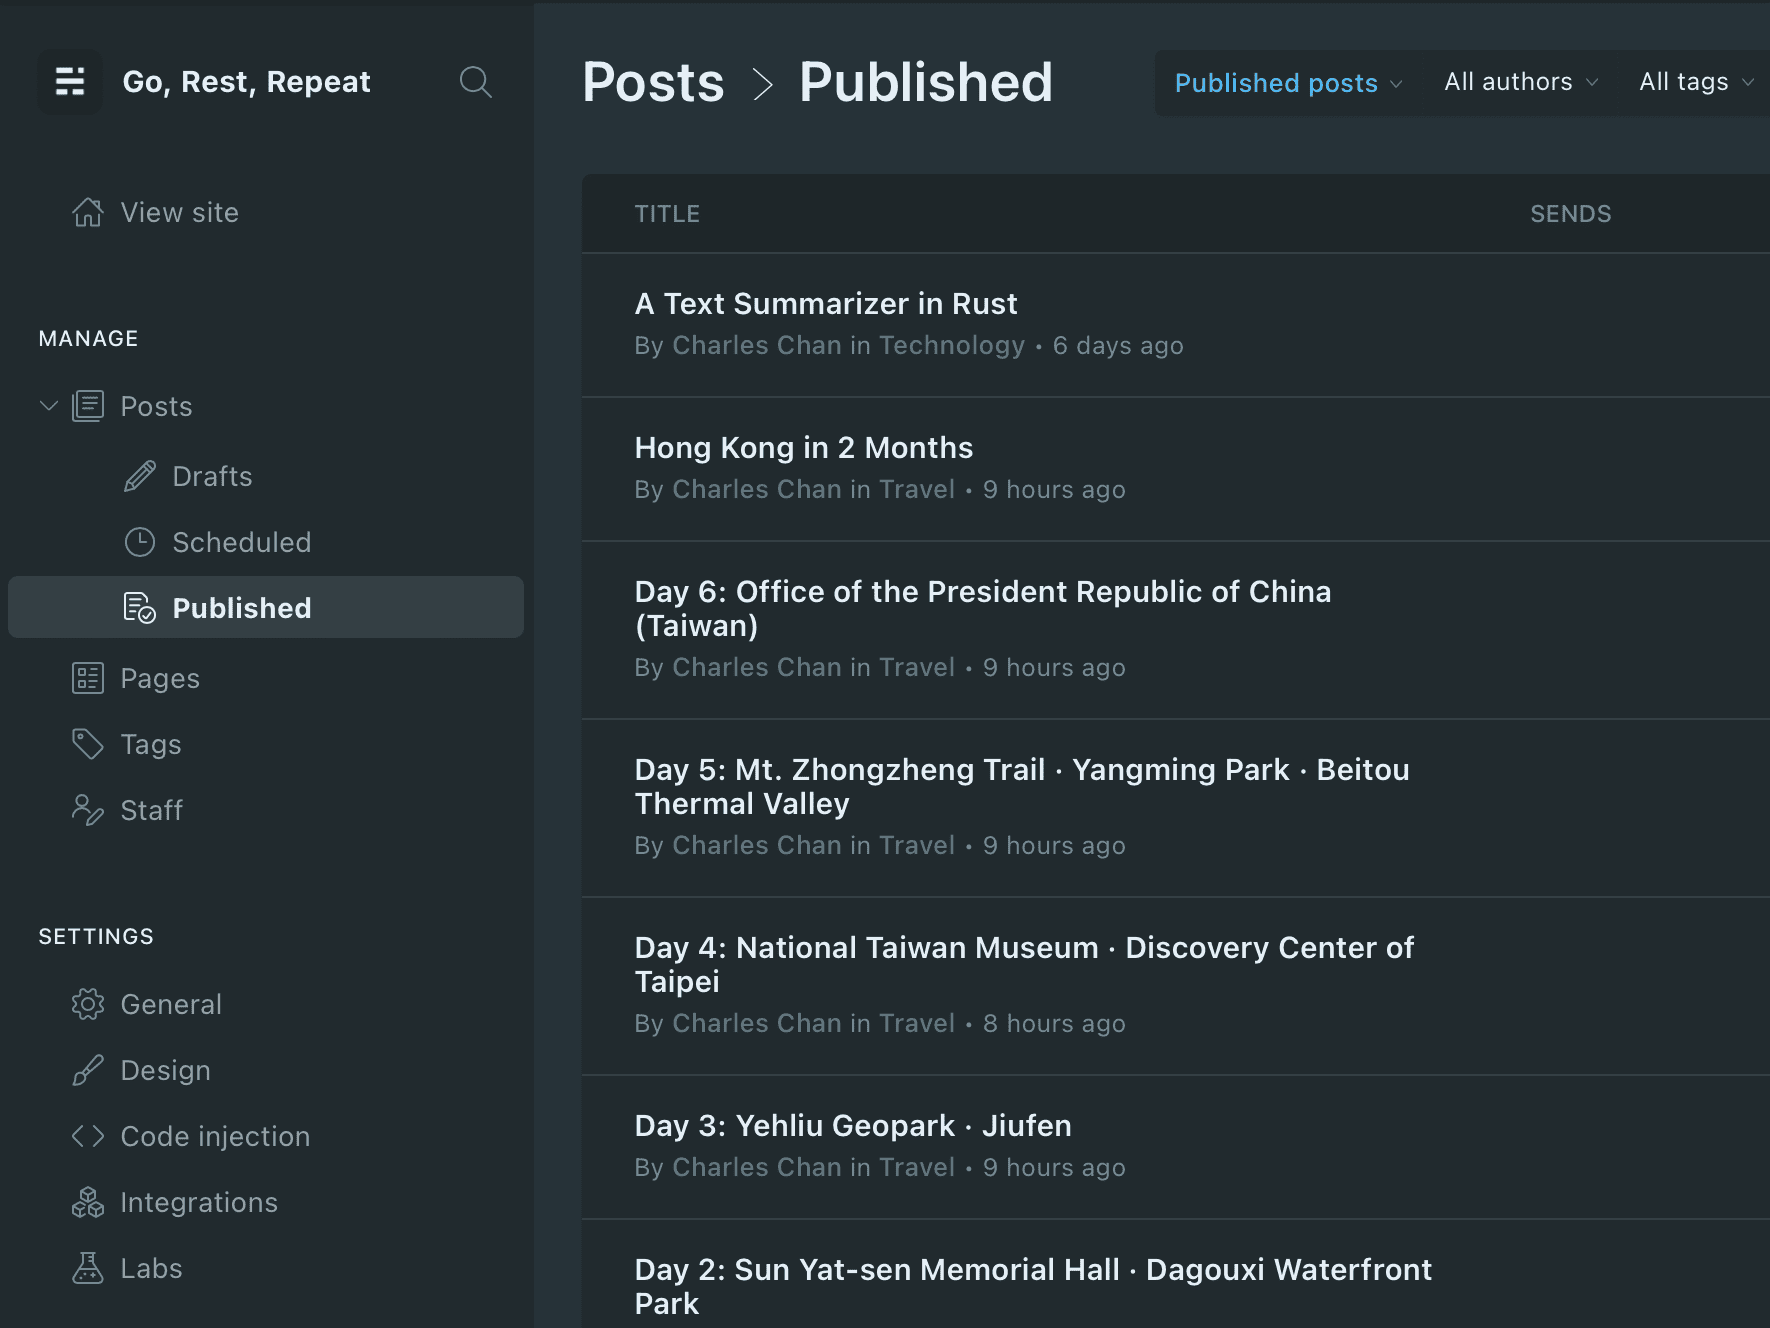Open post 'Hong Kong in 2 Months'
Viewport: 1770px width, 1328px height.
[804, 448]
